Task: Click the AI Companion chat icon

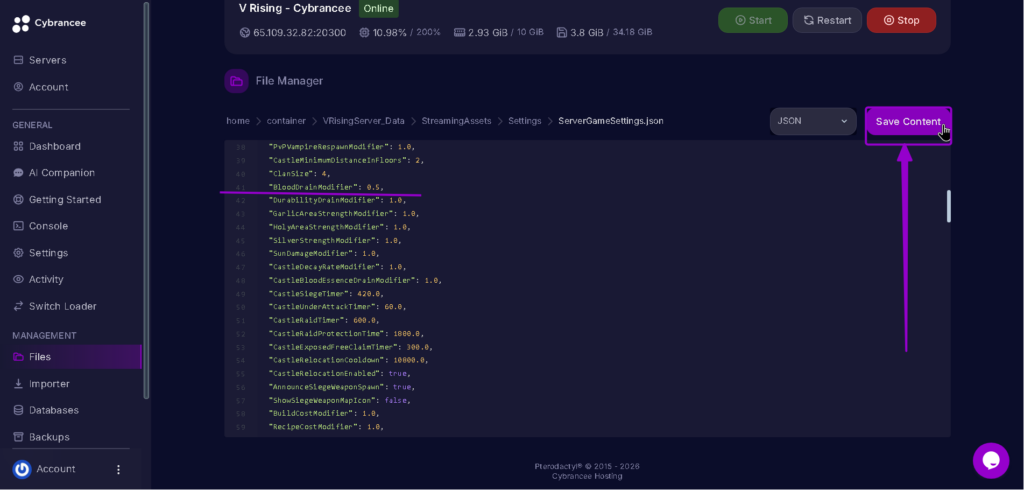Action: coord(18,173)
